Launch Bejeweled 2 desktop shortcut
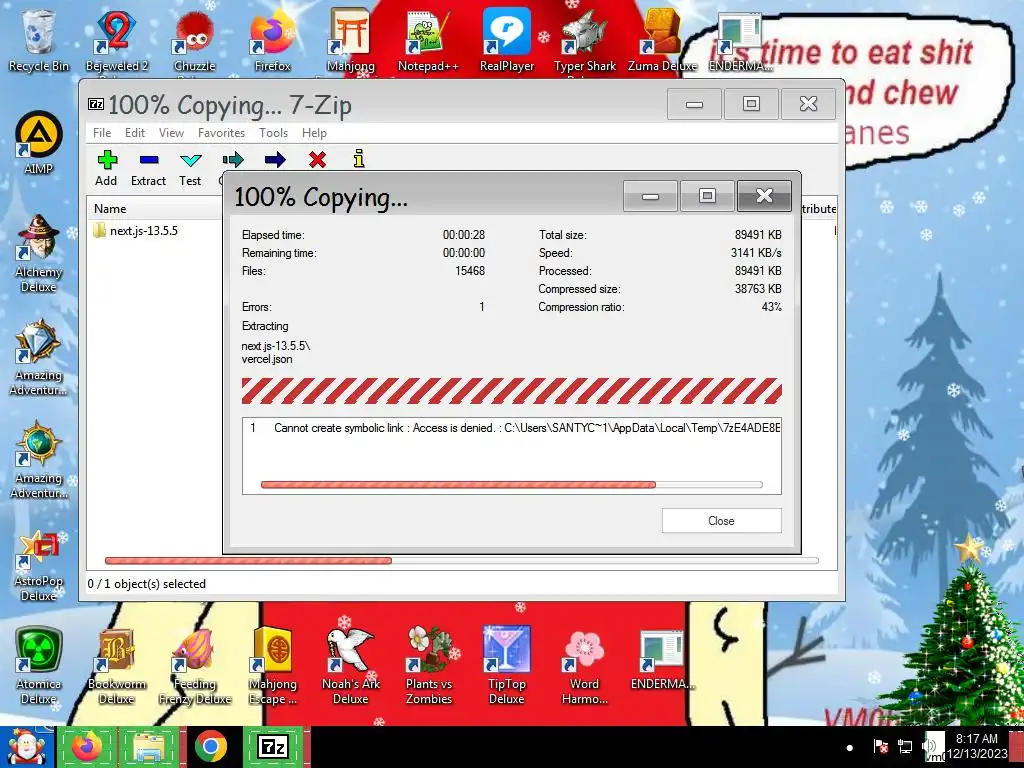 click(x=116, y=41)
